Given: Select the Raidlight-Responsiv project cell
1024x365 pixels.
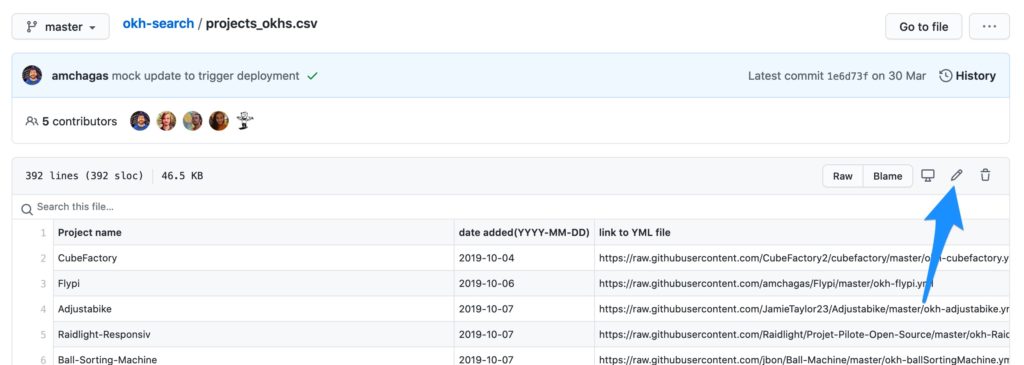Looking at the screenshot, I should [253, 334].
